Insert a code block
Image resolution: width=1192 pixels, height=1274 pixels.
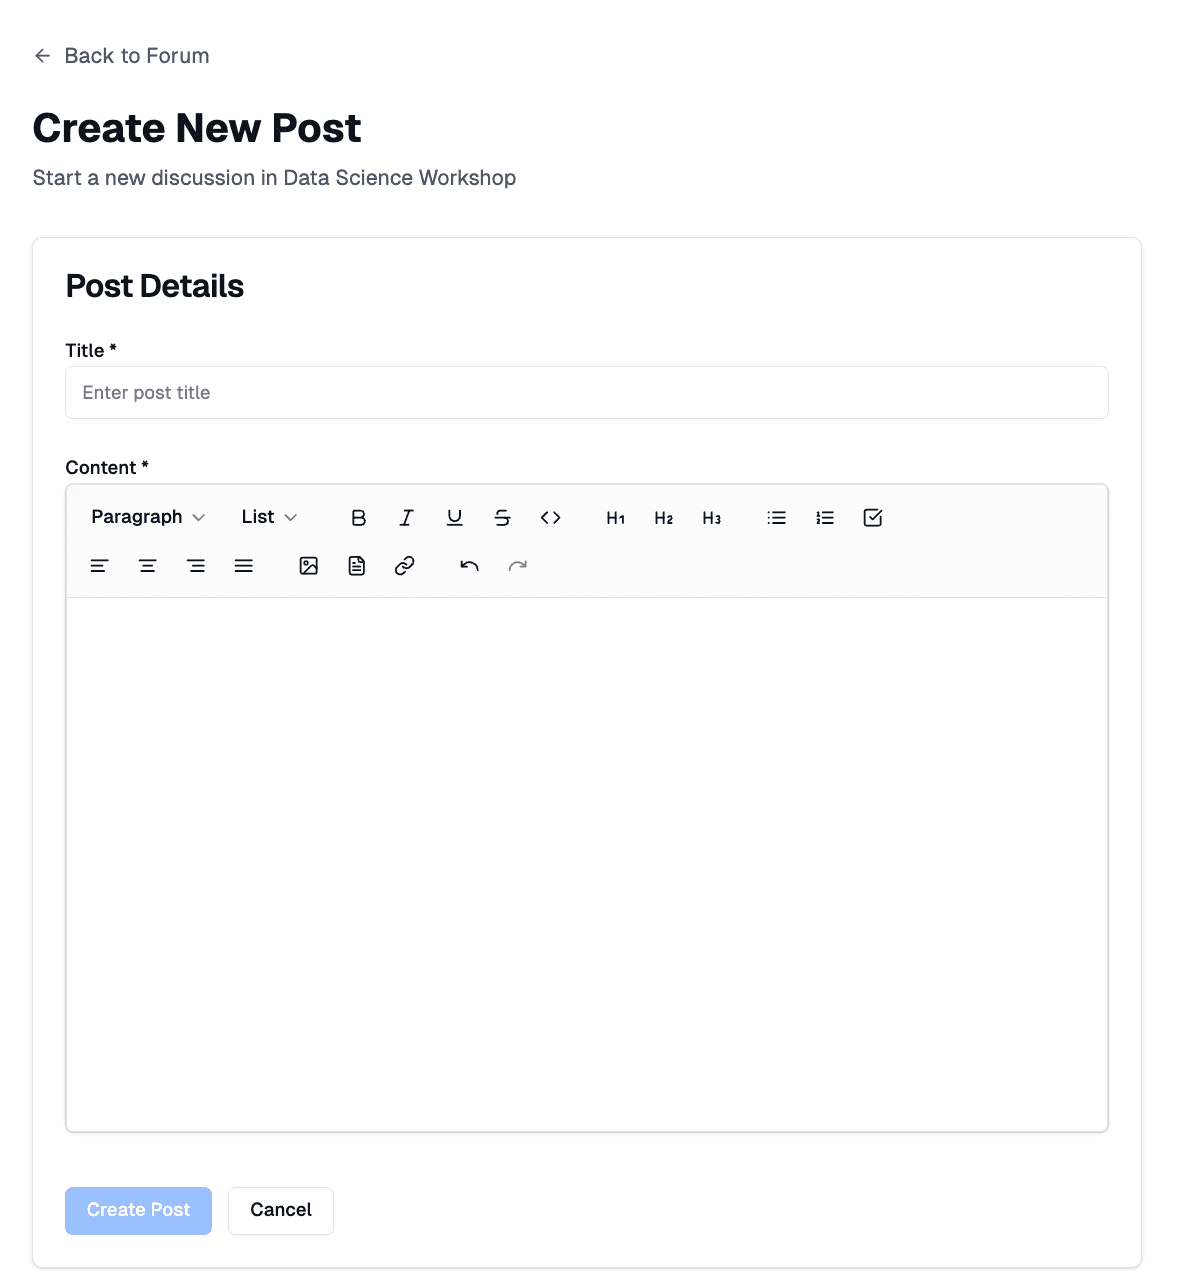550,517
